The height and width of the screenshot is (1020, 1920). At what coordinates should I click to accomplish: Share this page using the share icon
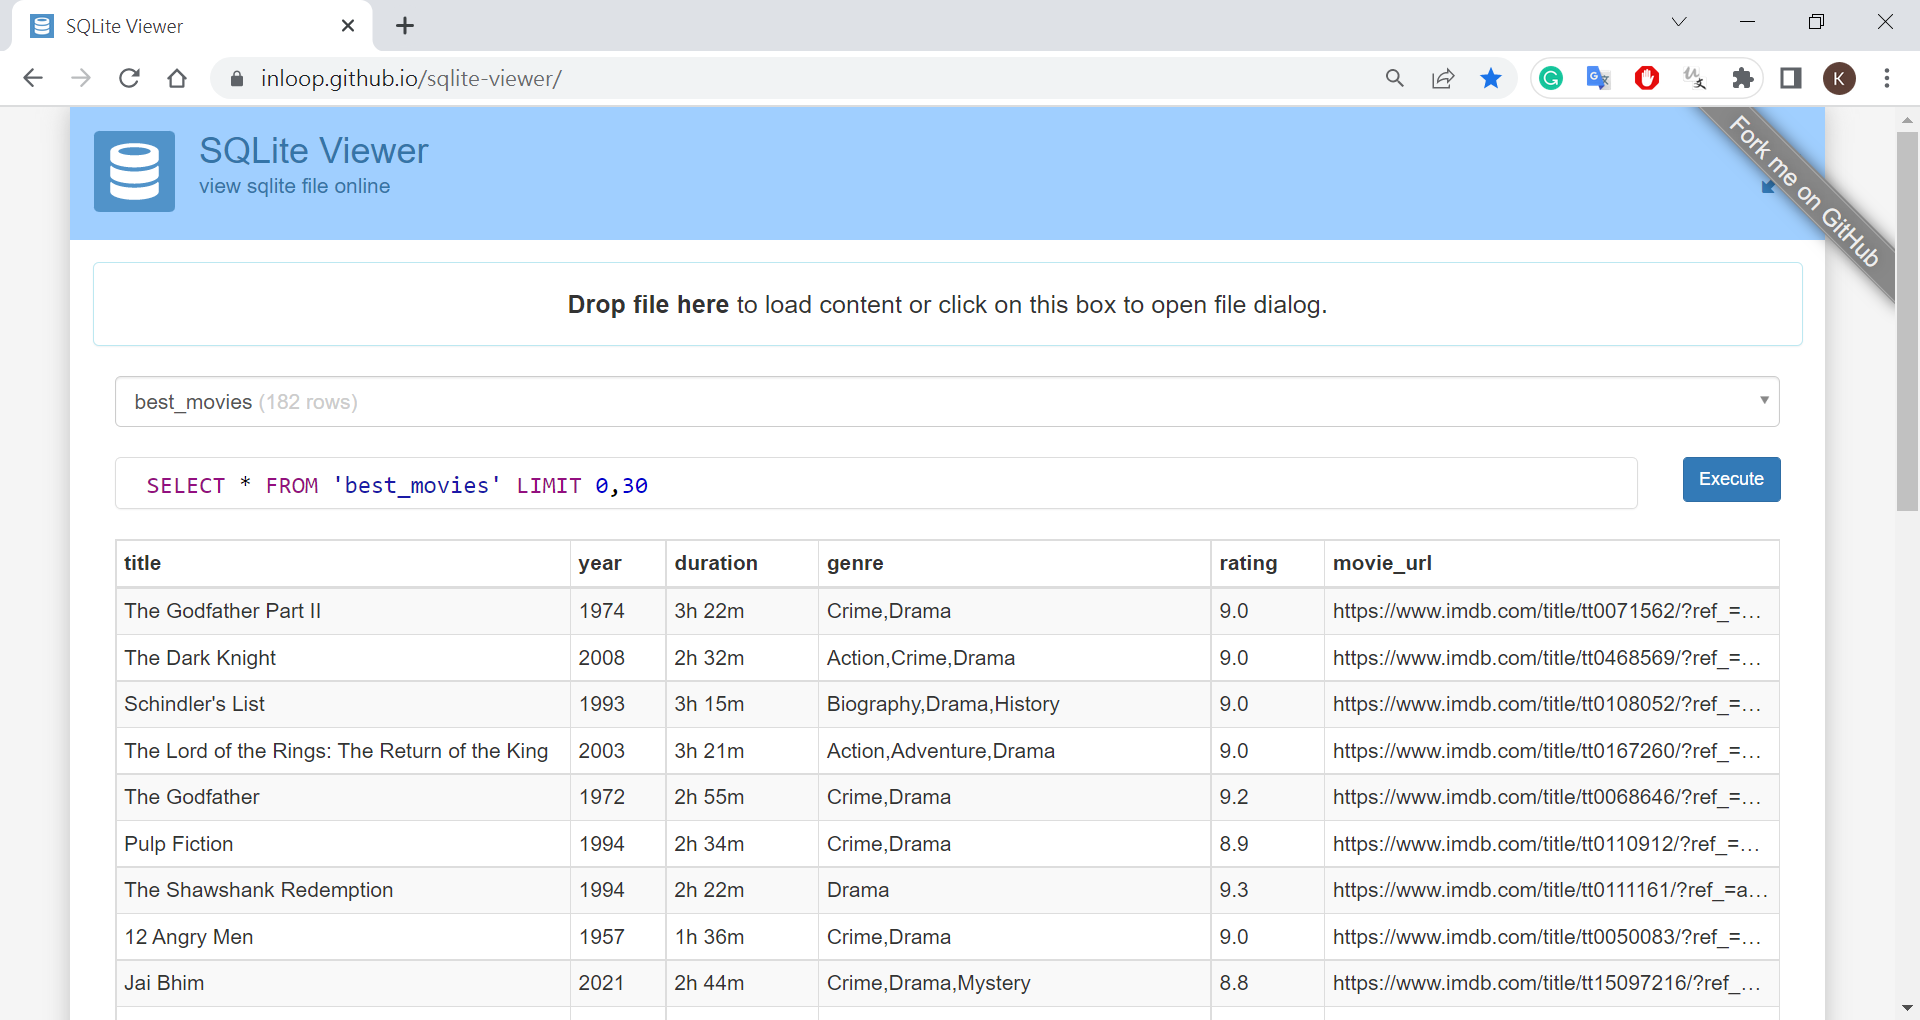(x=1442, y=78)
